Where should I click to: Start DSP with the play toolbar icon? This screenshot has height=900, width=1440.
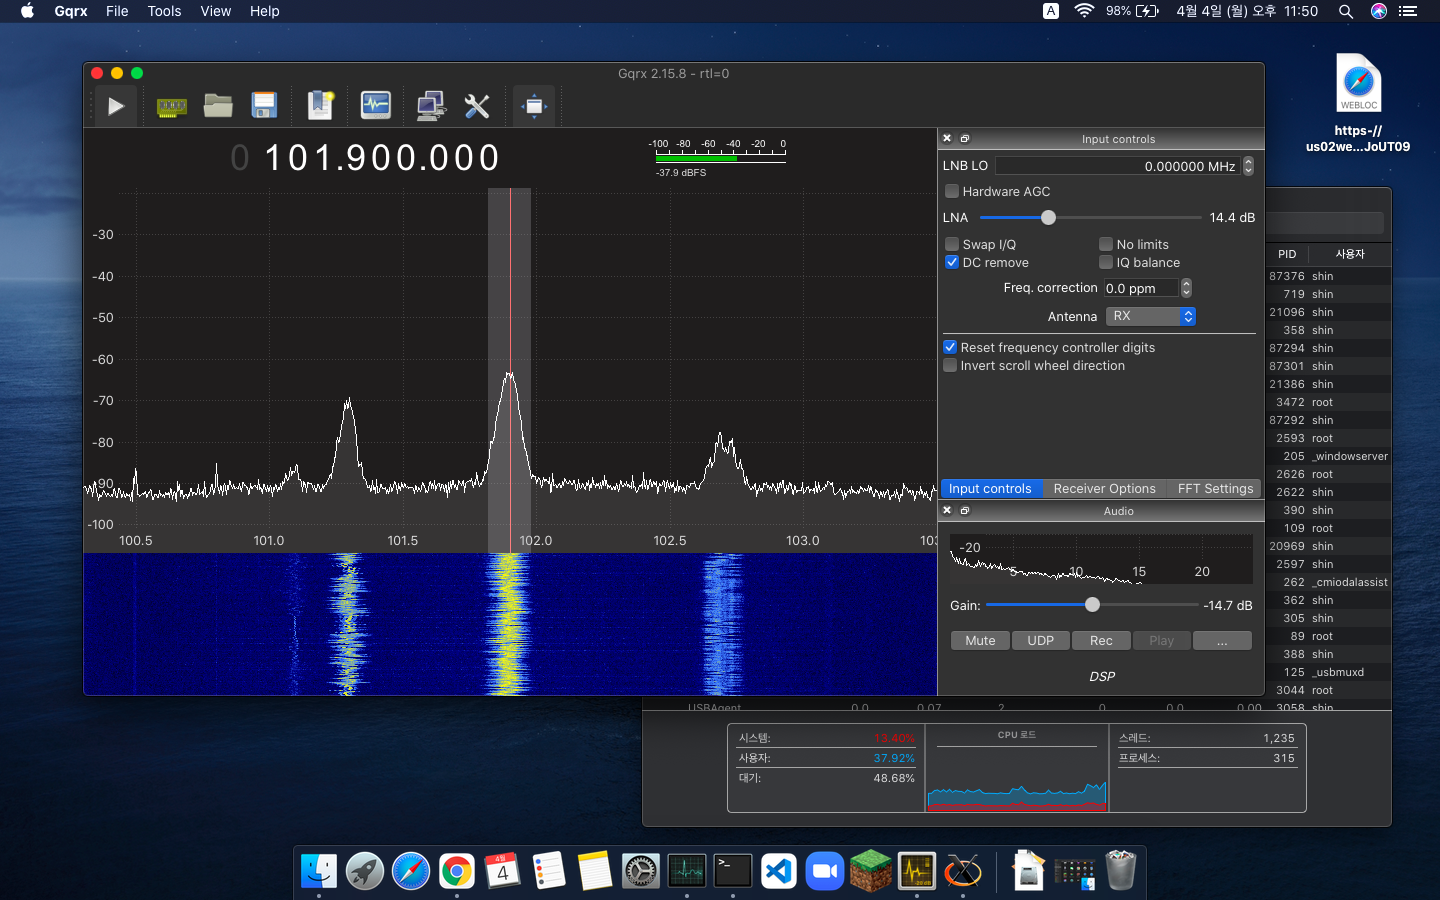pos(116,106)
